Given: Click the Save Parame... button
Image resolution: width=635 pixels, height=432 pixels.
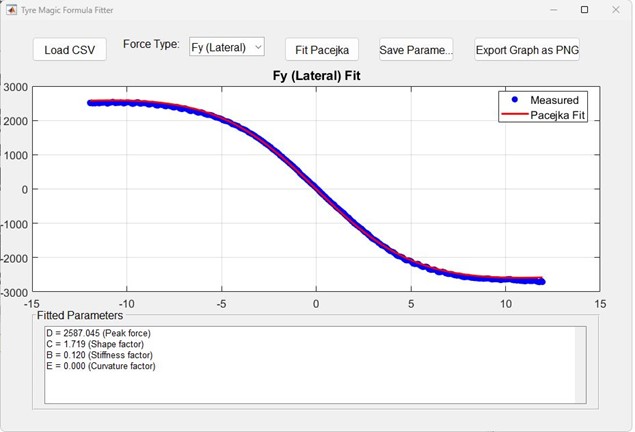Looking at the screenshot, I should pyautogui.click(x=416, y=50).
